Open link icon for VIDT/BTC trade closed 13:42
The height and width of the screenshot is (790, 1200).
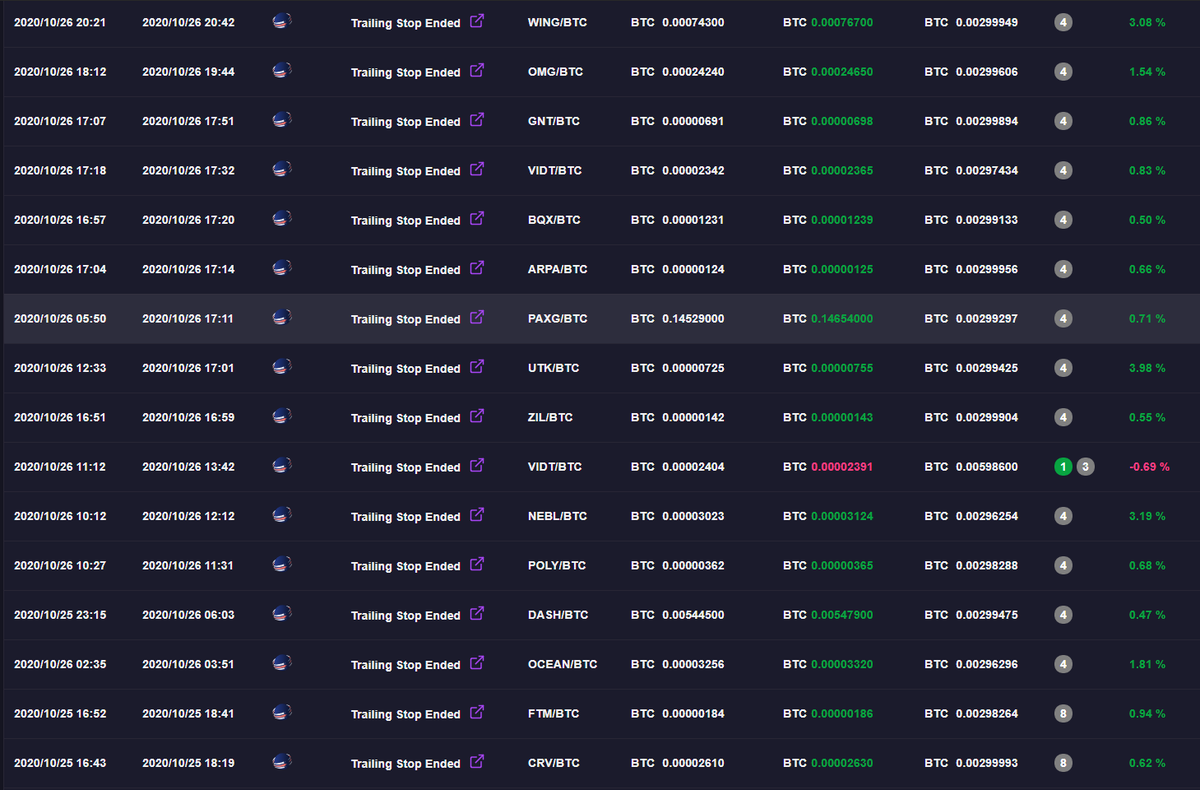[477, 465]
